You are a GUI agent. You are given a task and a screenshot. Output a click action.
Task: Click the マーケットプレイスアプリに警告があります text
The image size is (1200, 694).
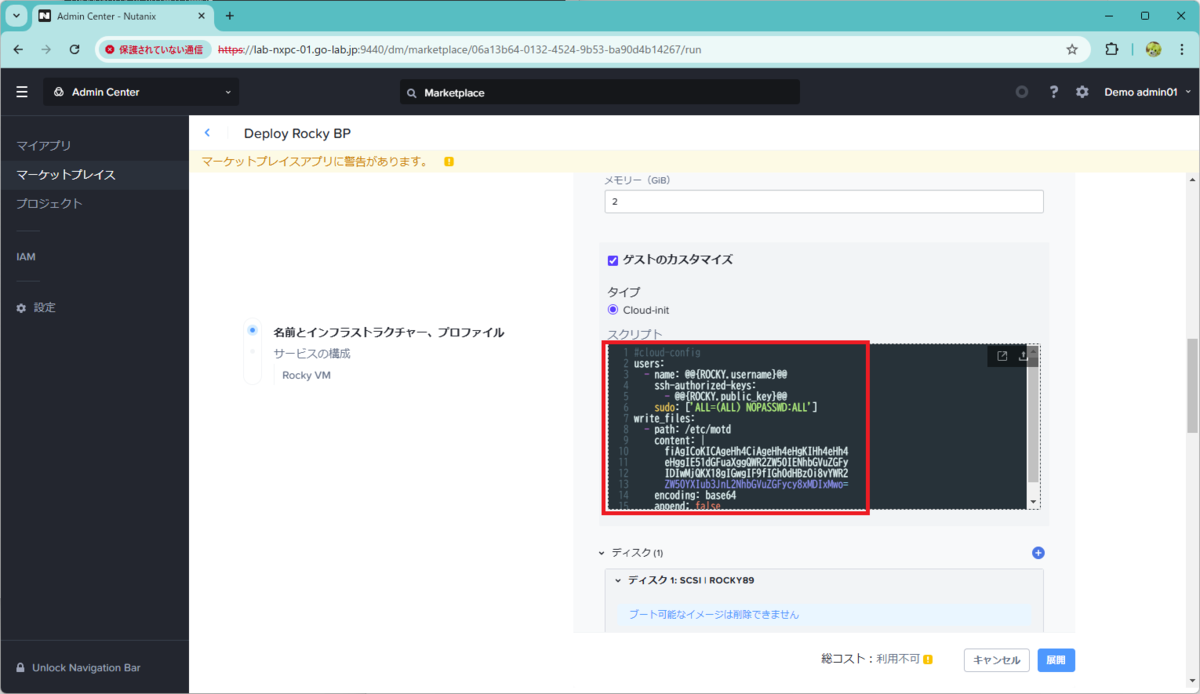[315, 161]
